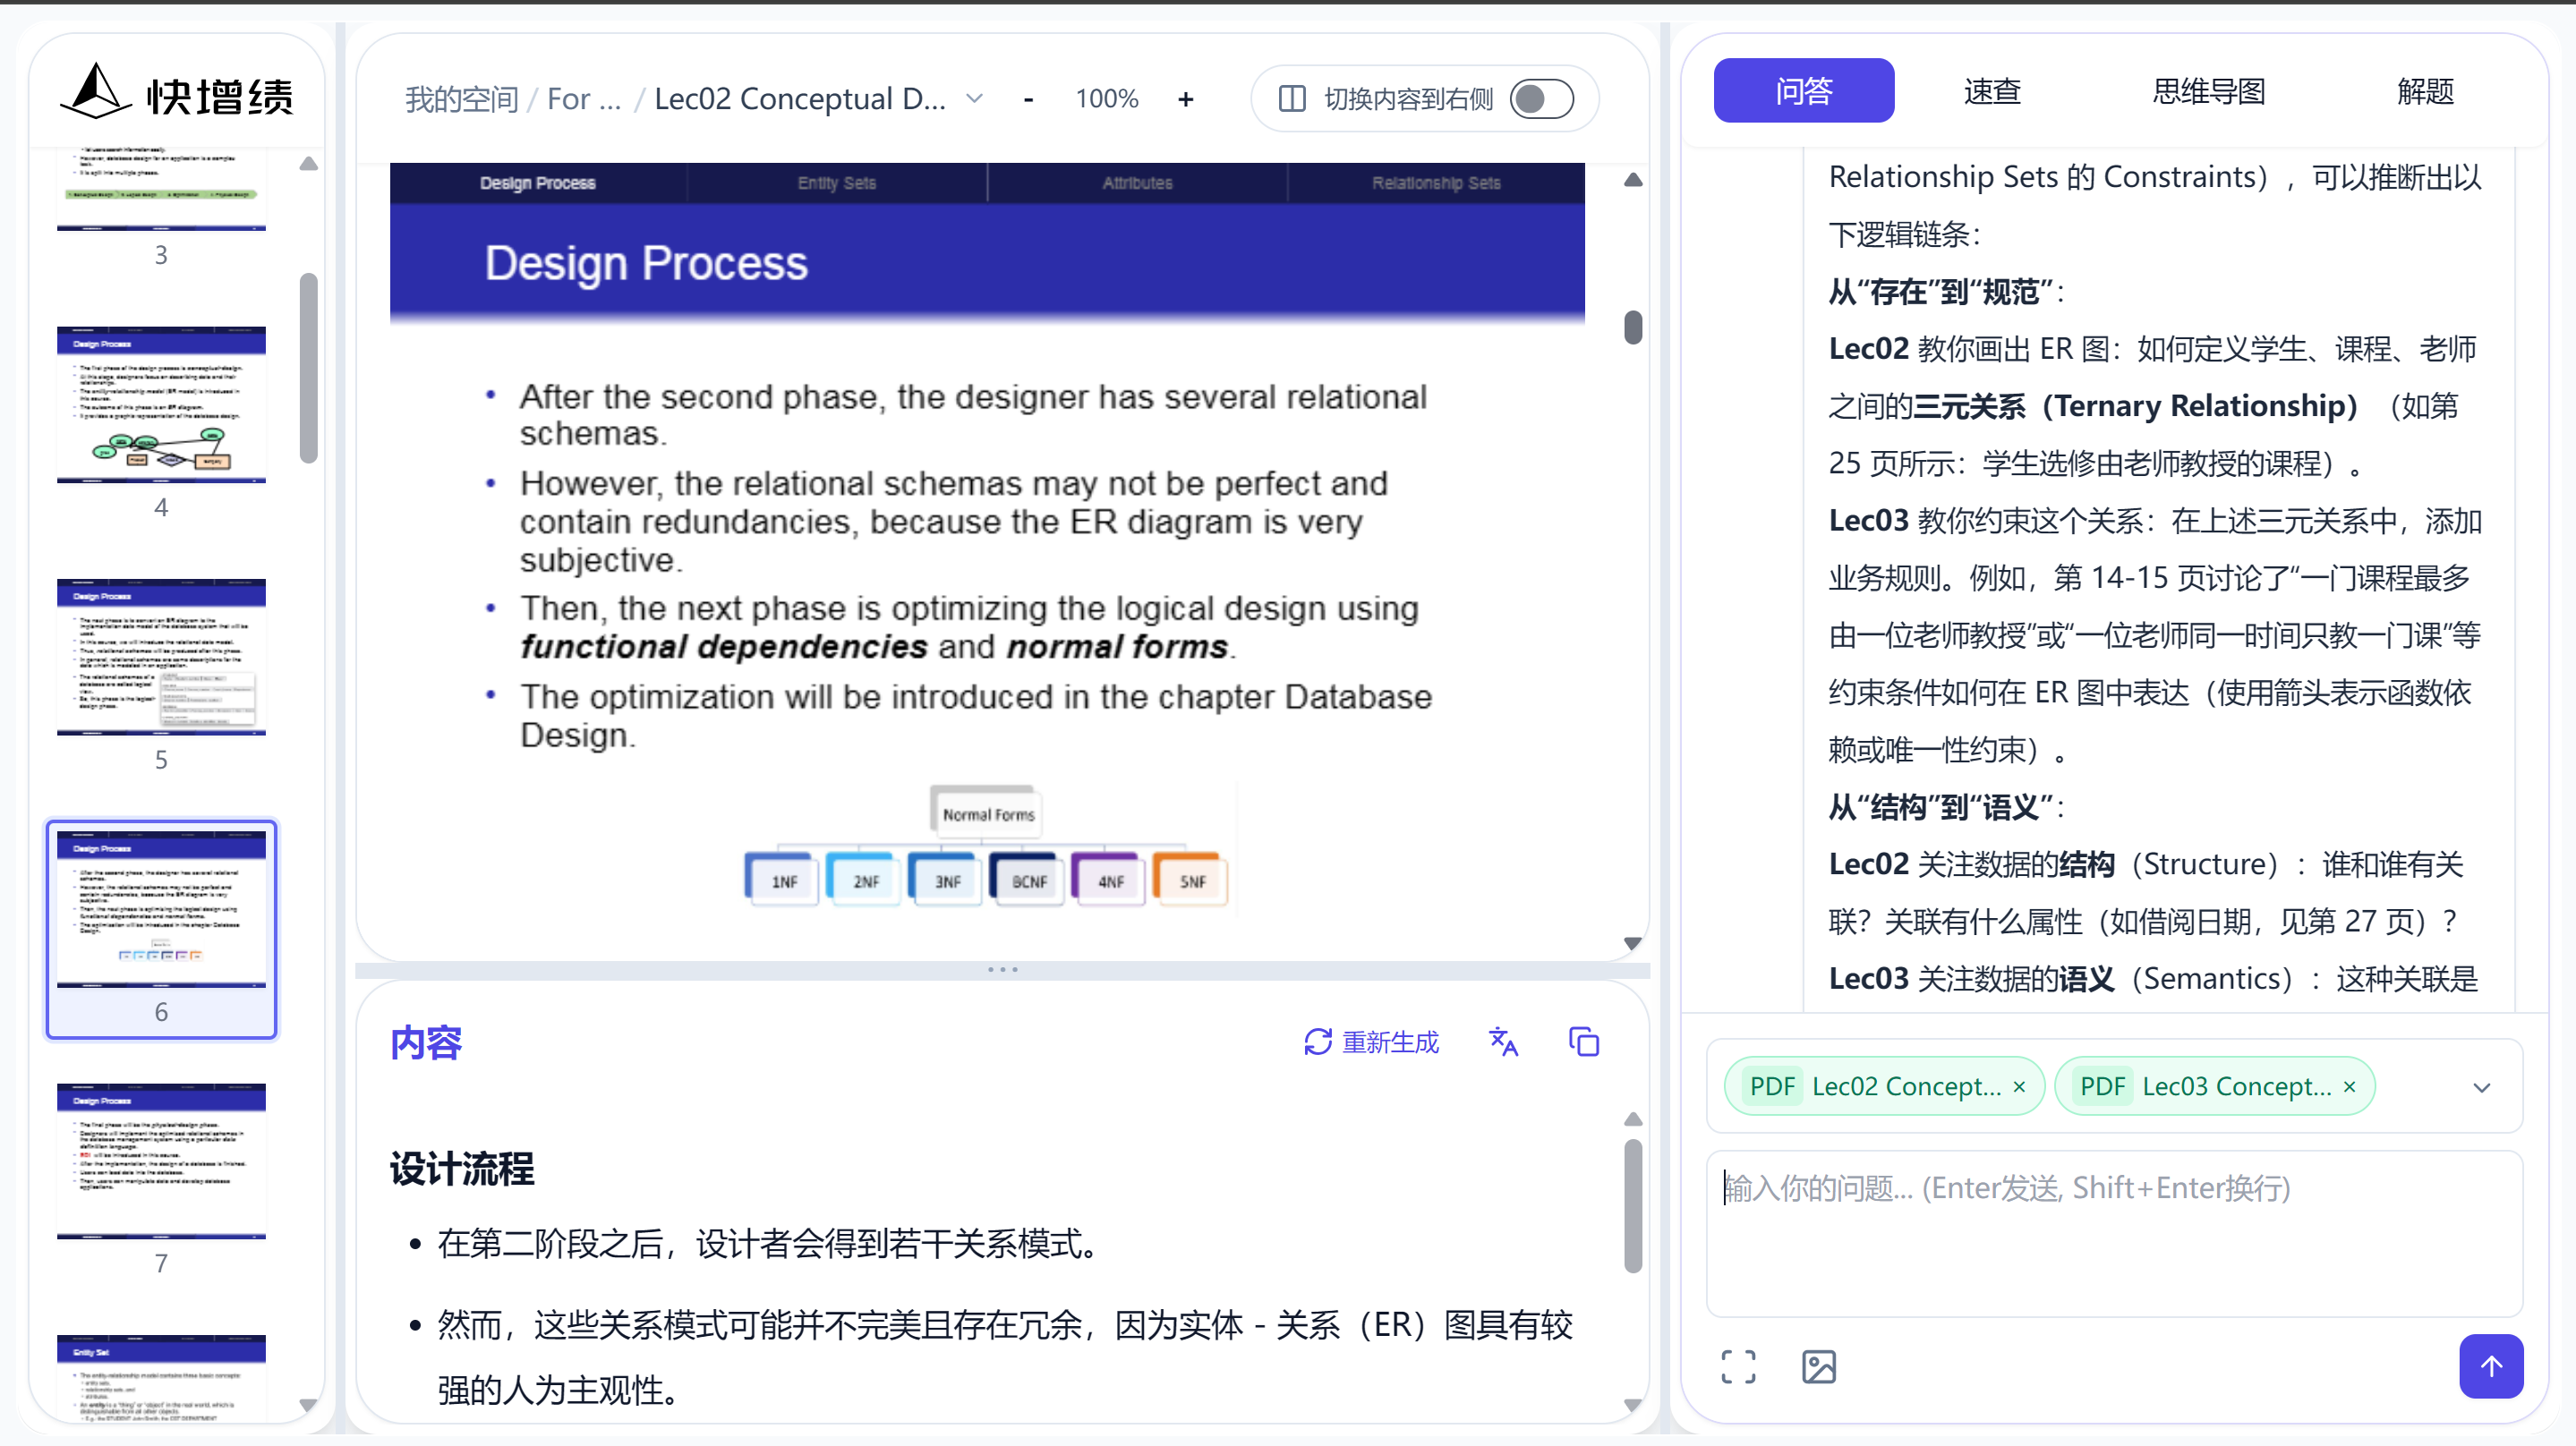Click the slide viewer scrollbar handle
The height and width of the screenshot is (1446, 2576).
click(1633, 327)
